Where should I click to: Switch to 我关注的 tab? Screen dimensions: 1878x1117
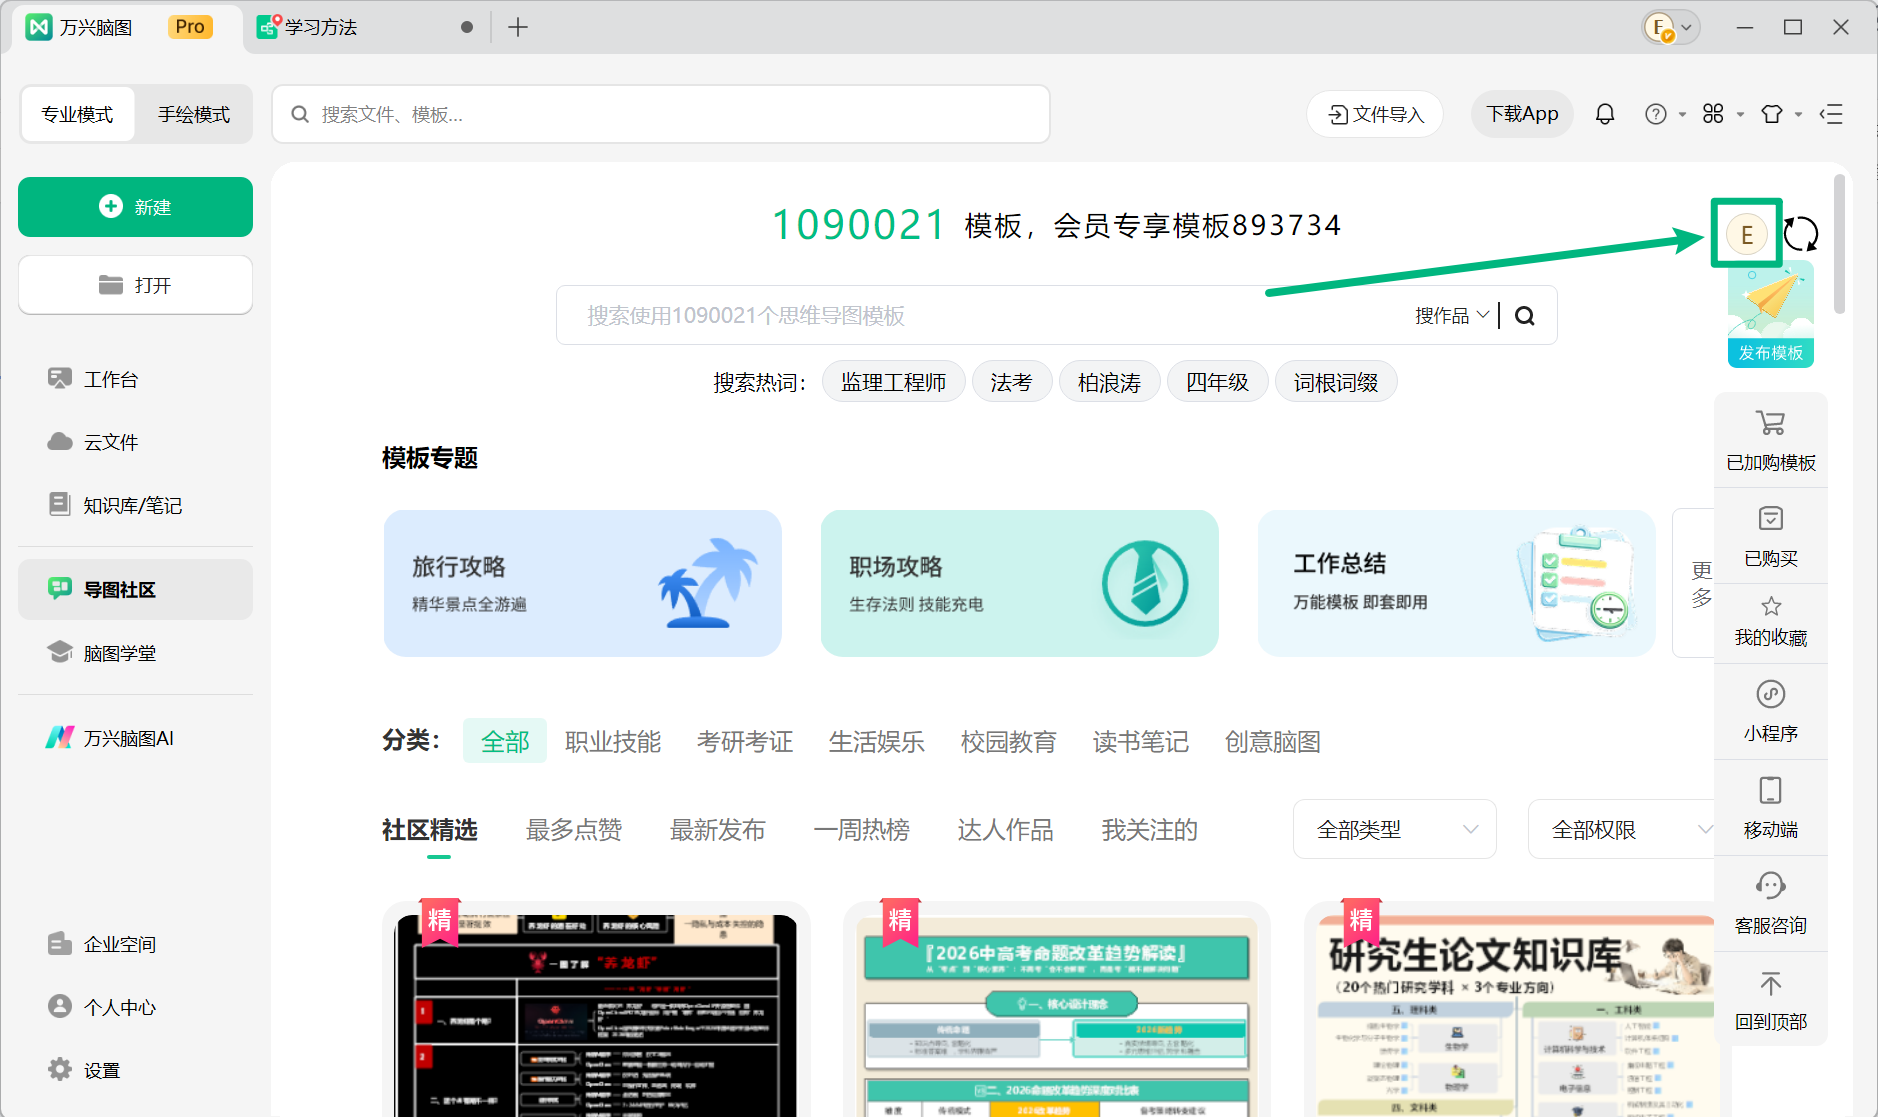point(1150,830)
